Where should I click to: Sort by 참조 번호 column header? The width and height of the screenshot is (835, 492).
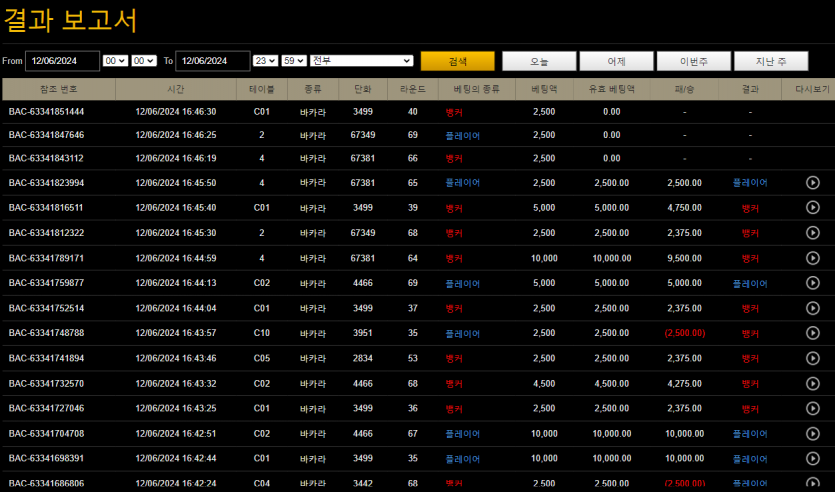click(59, 89)
